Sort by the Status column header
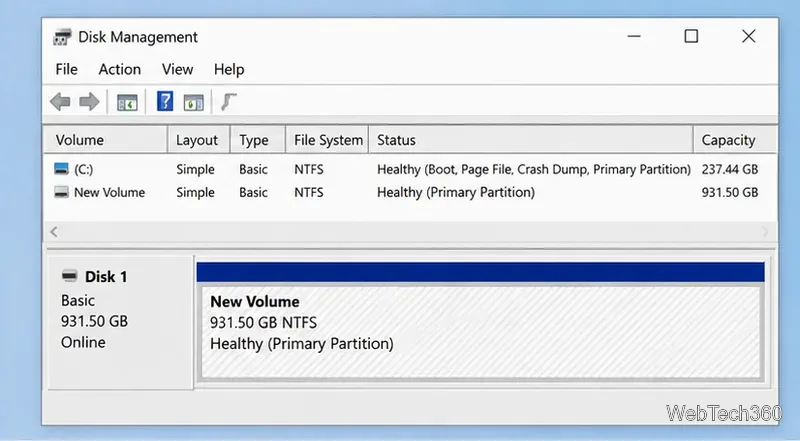This screenshot has width=800, height=441. coord(531,140)
